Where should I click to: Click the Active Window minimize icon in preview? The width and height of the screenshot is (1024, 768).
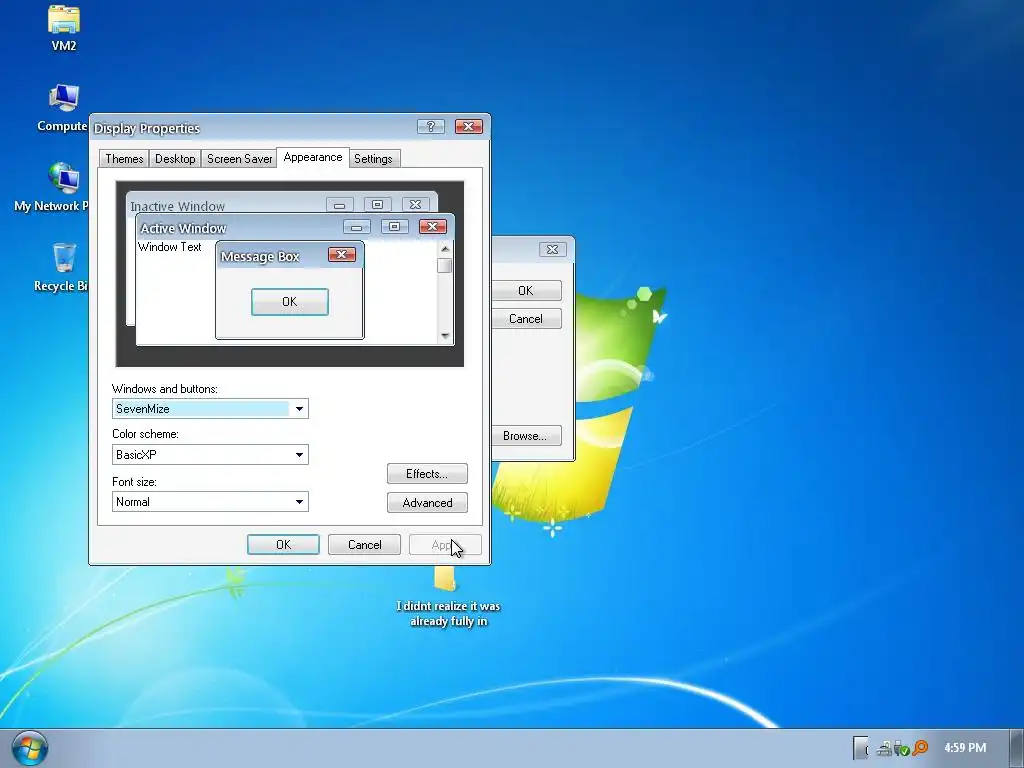357,227
